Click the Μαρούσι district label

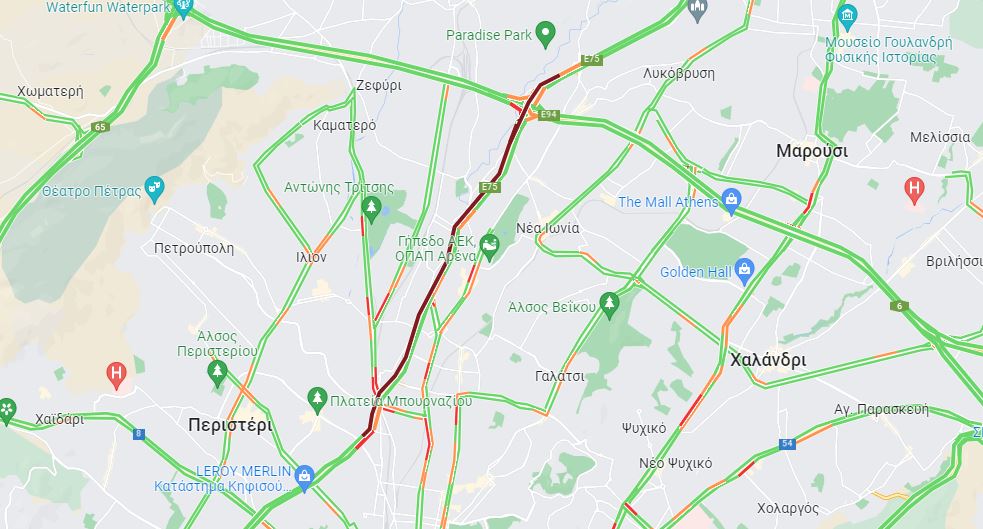pos(812,151)
